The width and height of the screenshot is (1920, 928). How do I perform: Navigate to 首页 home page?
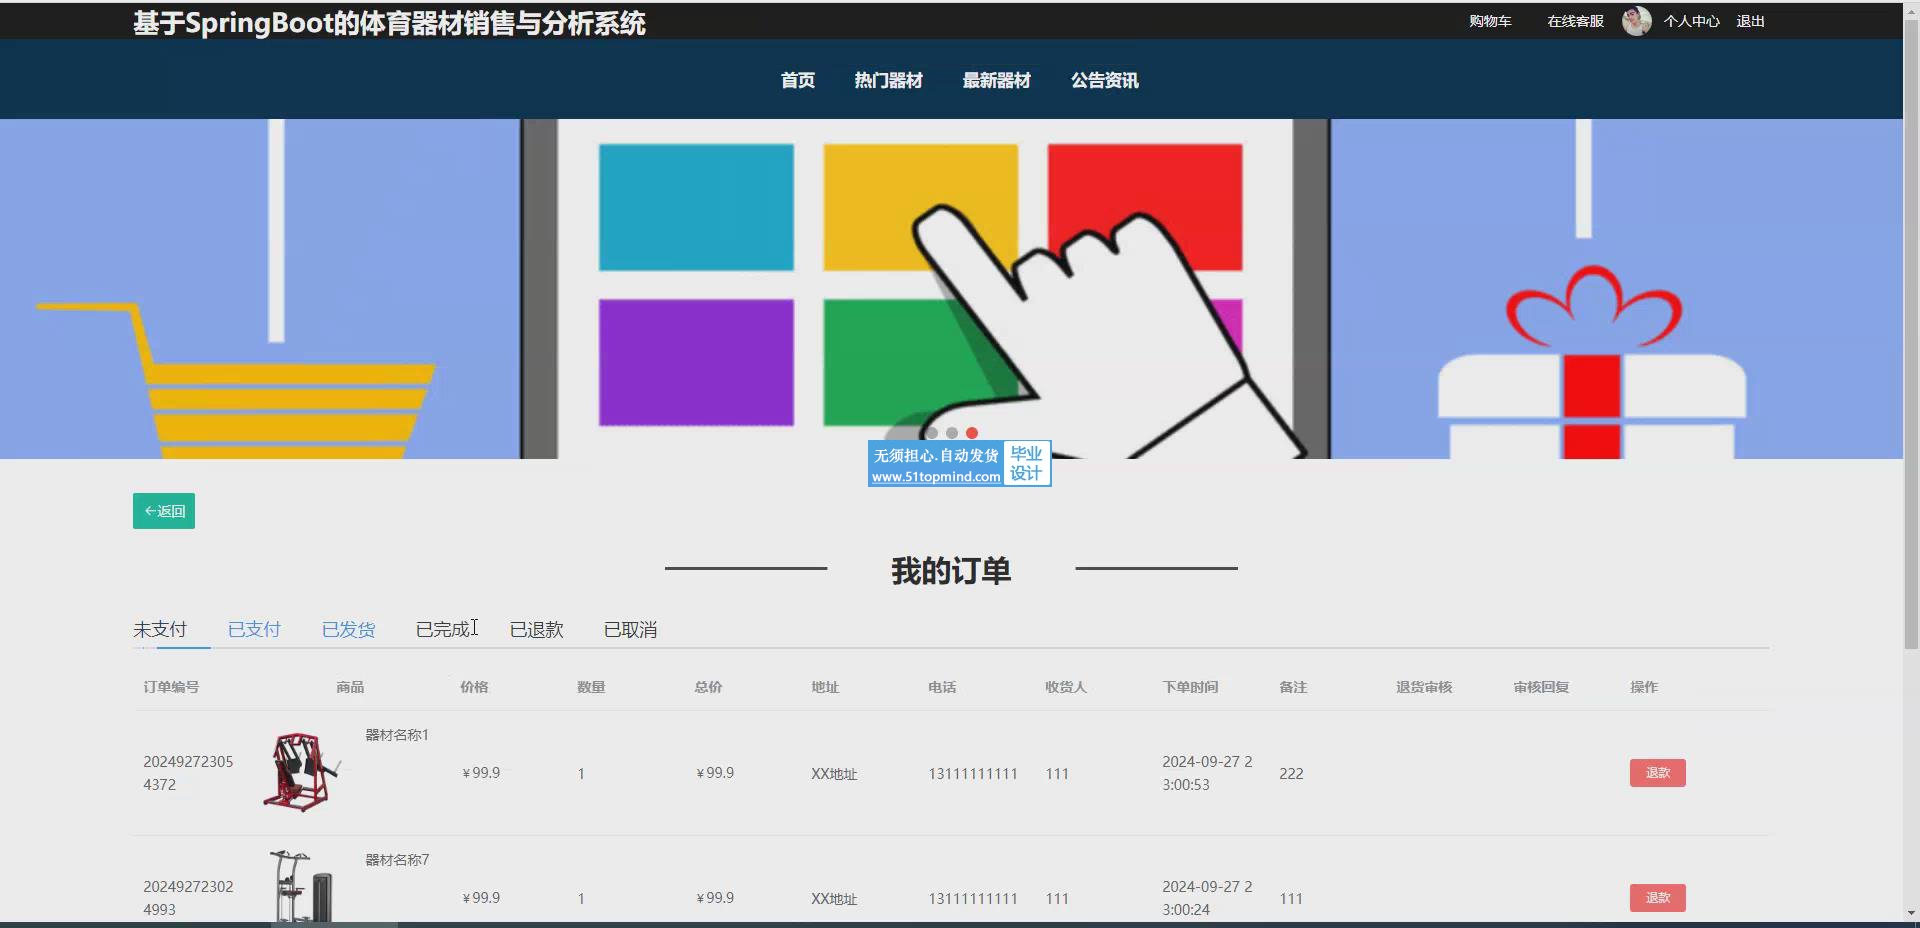pos(797,80)
